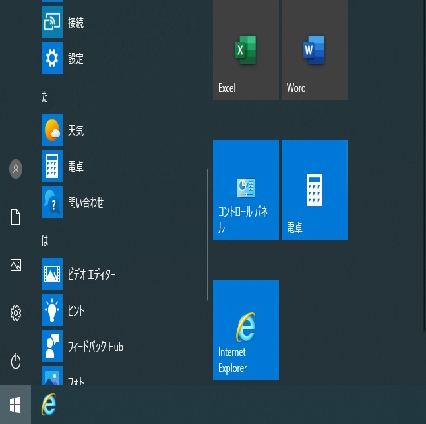Click the user account avatar

click(15, 169)
